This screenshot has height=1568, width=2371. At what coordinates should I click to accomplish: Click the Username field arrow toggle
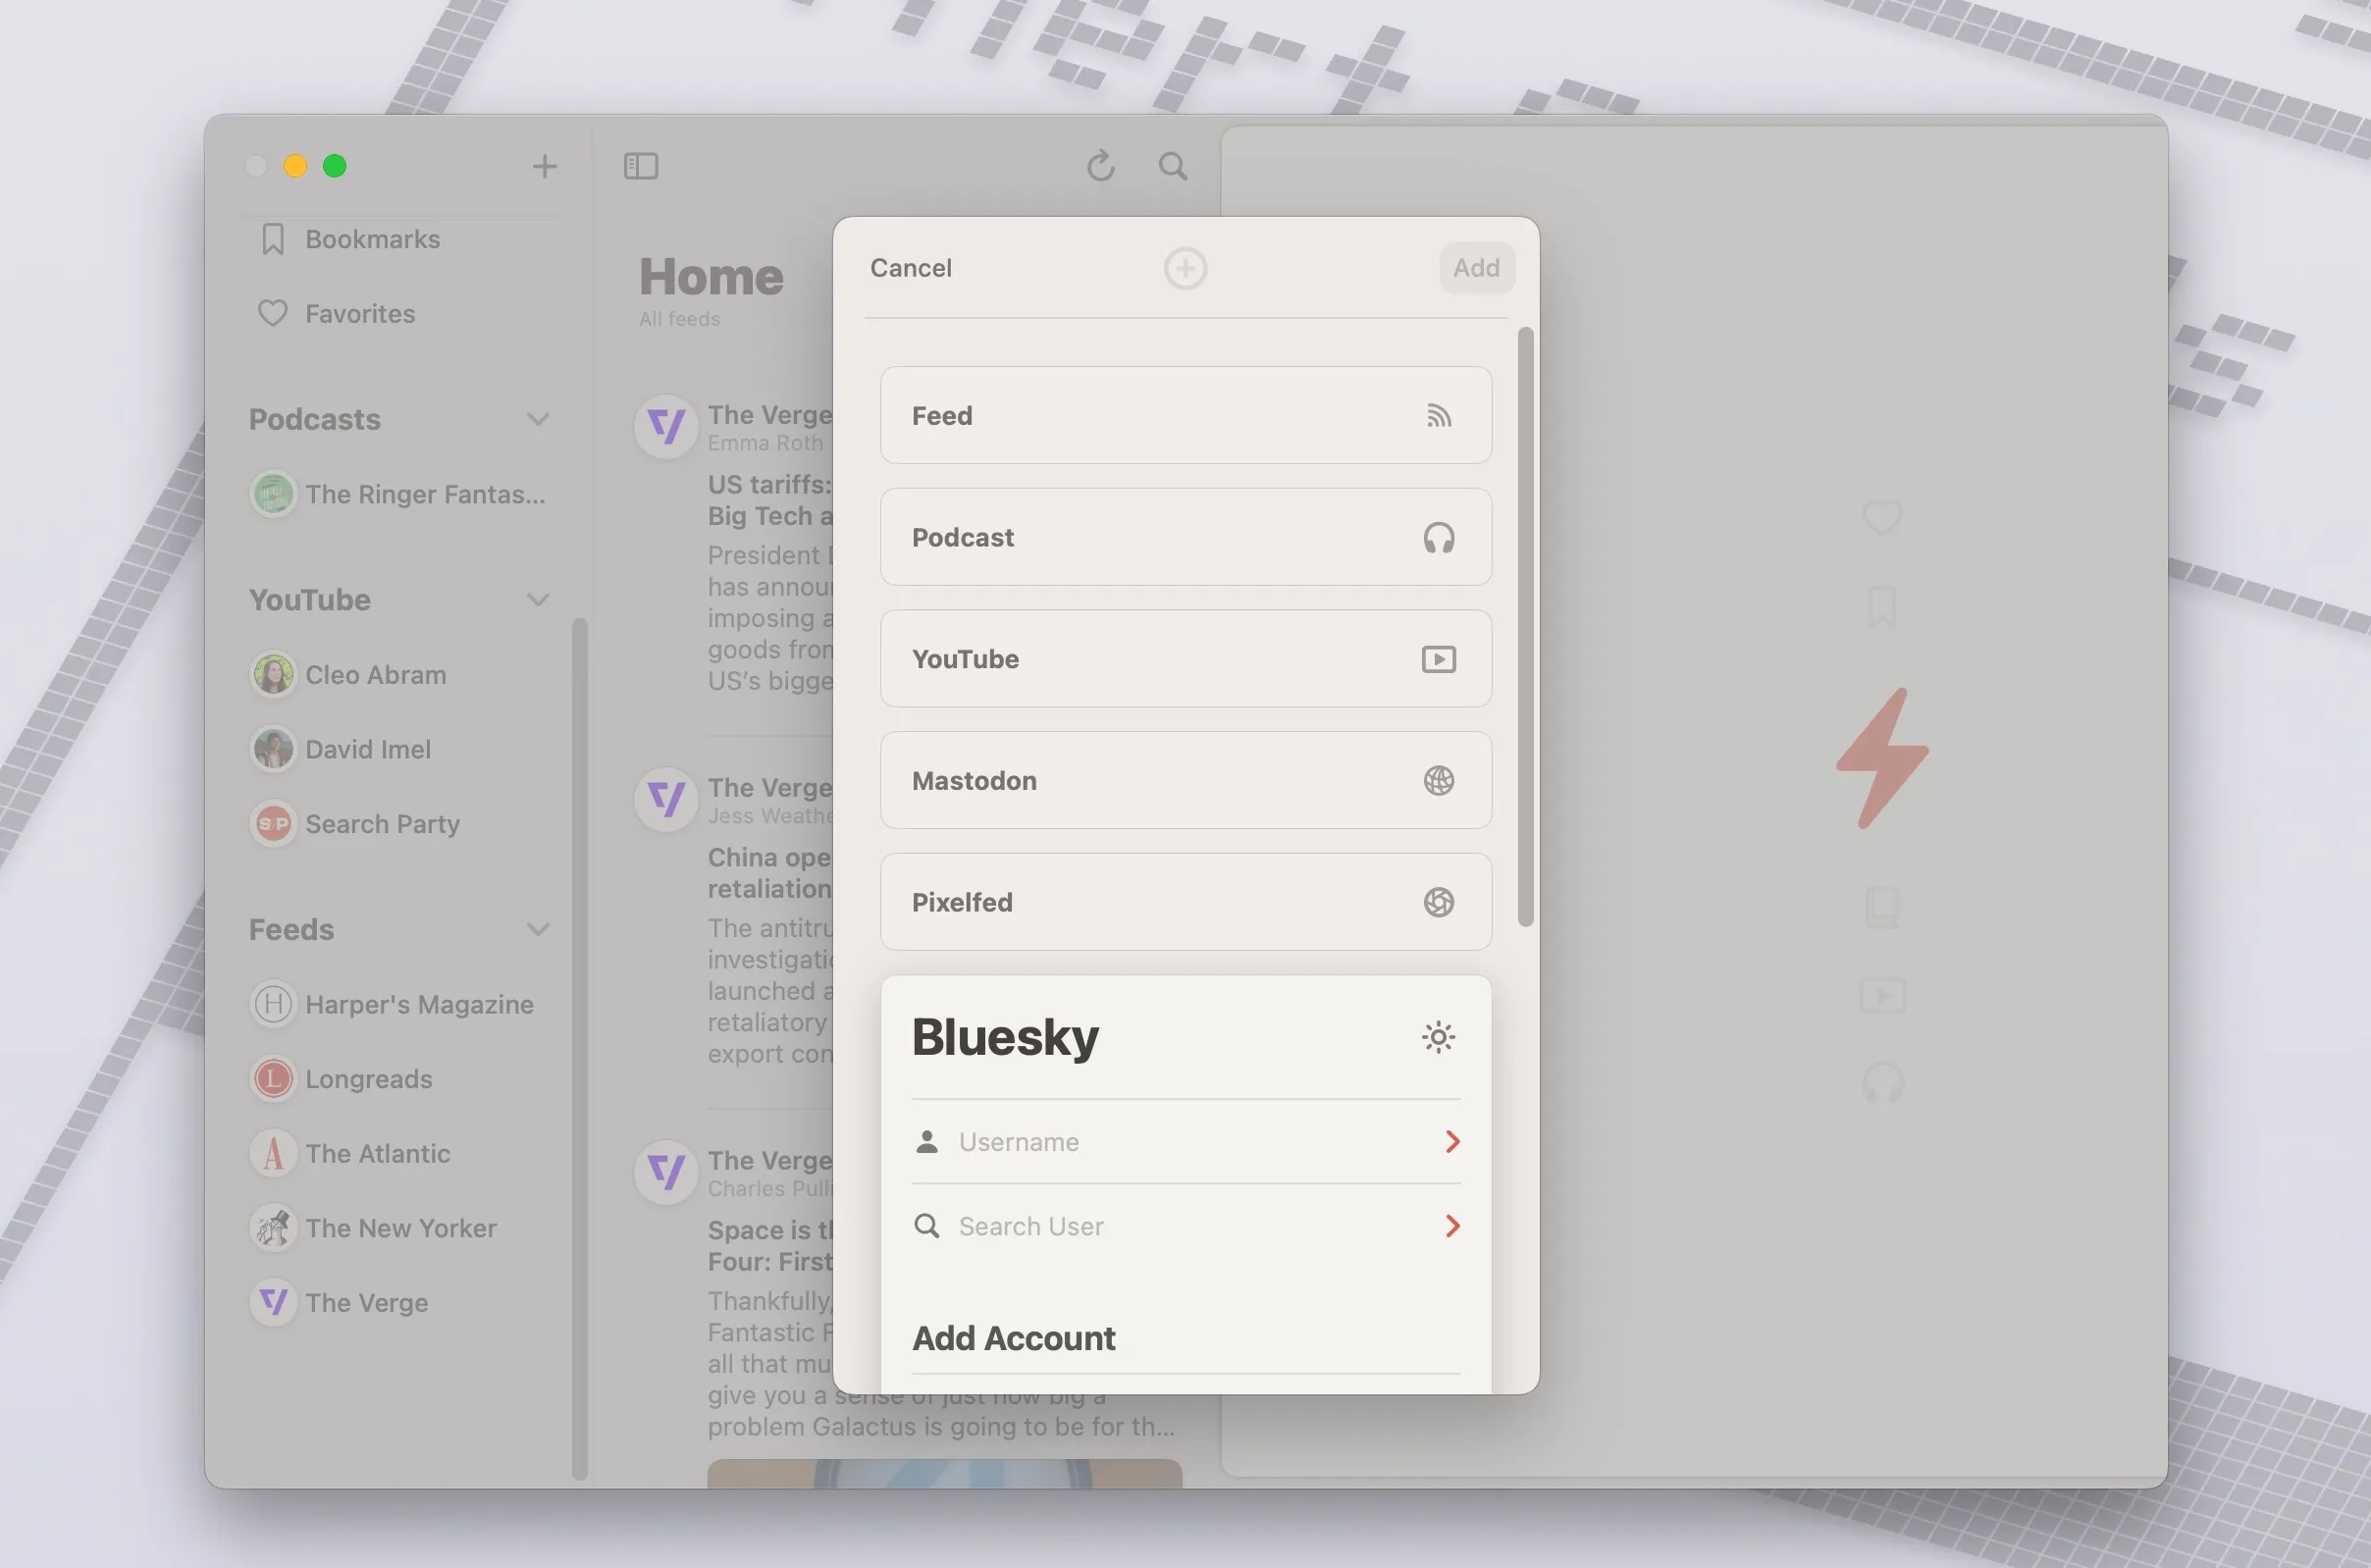click(1450, 1141)
